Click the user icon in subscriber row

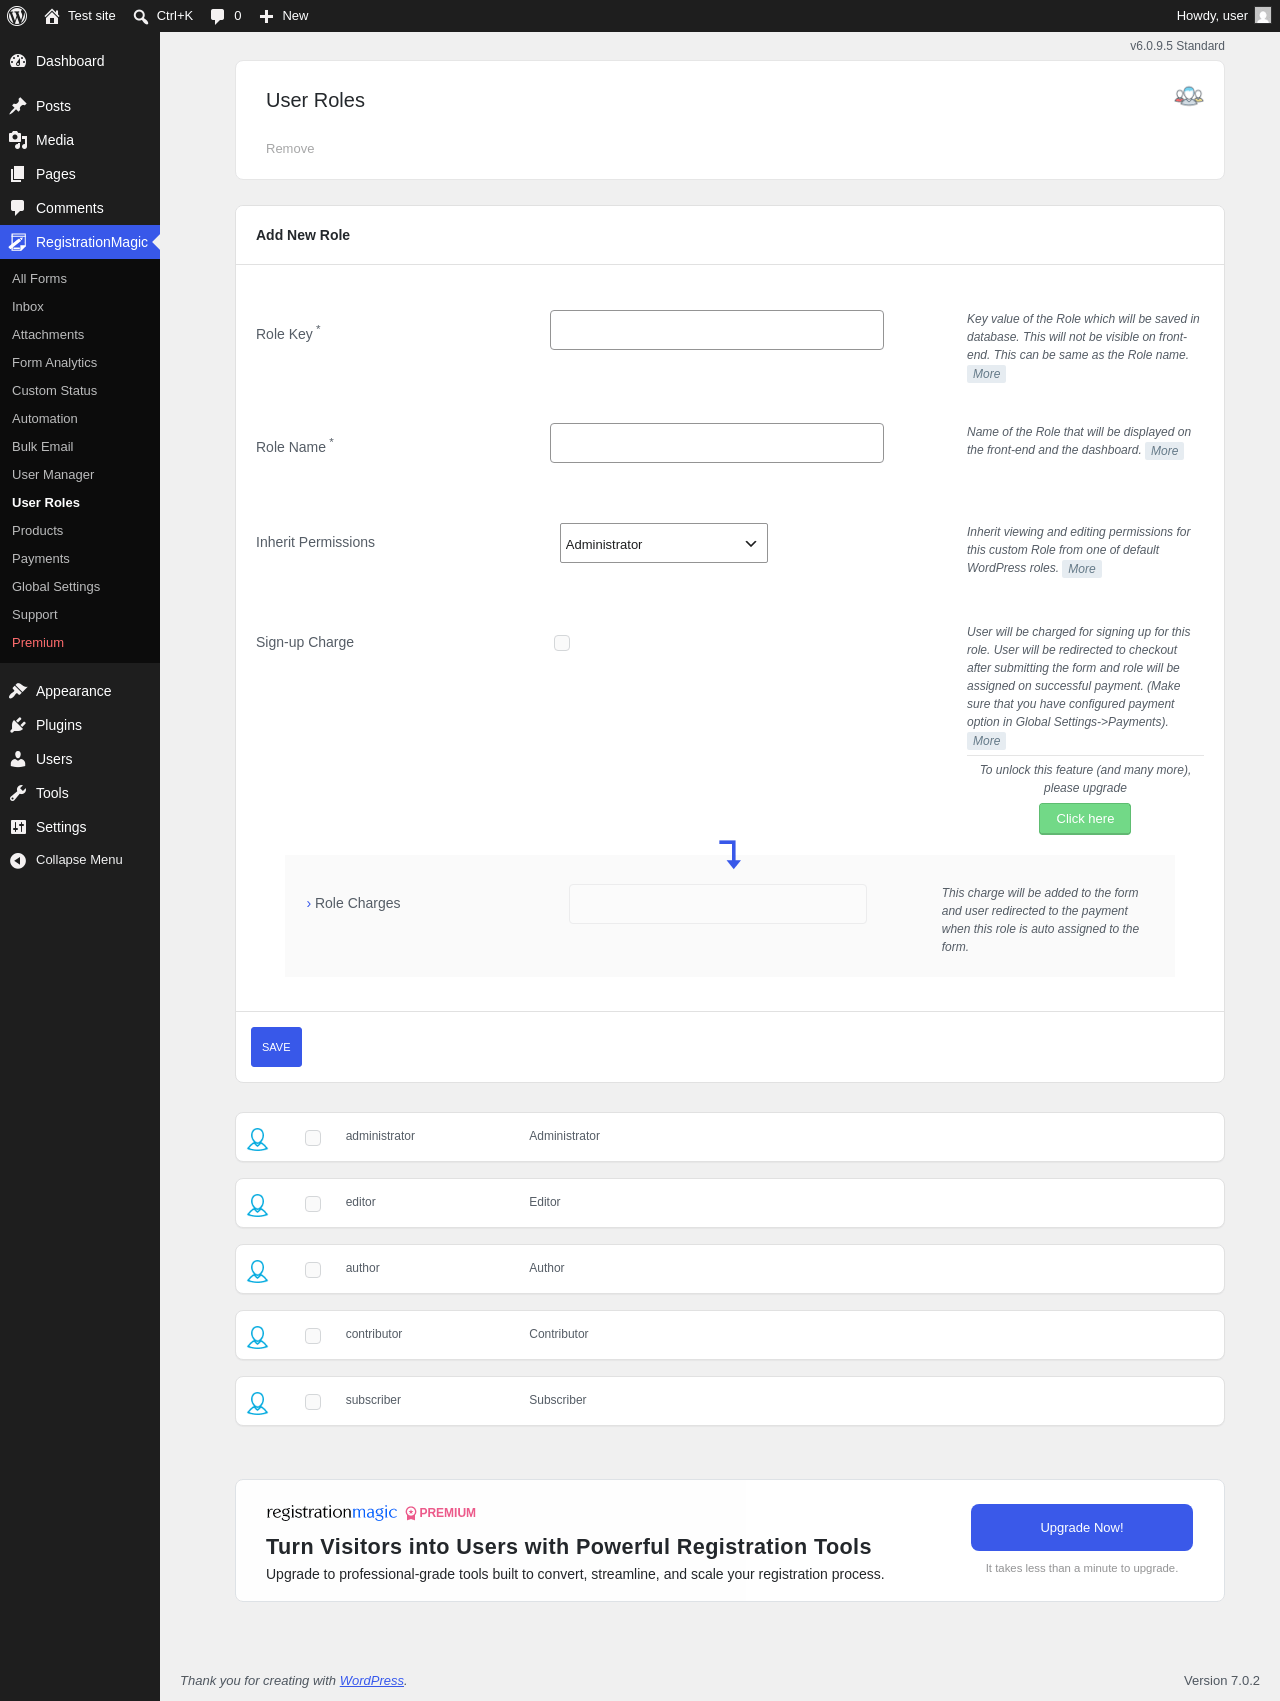pyautogui.click(x=258, y=1403)
